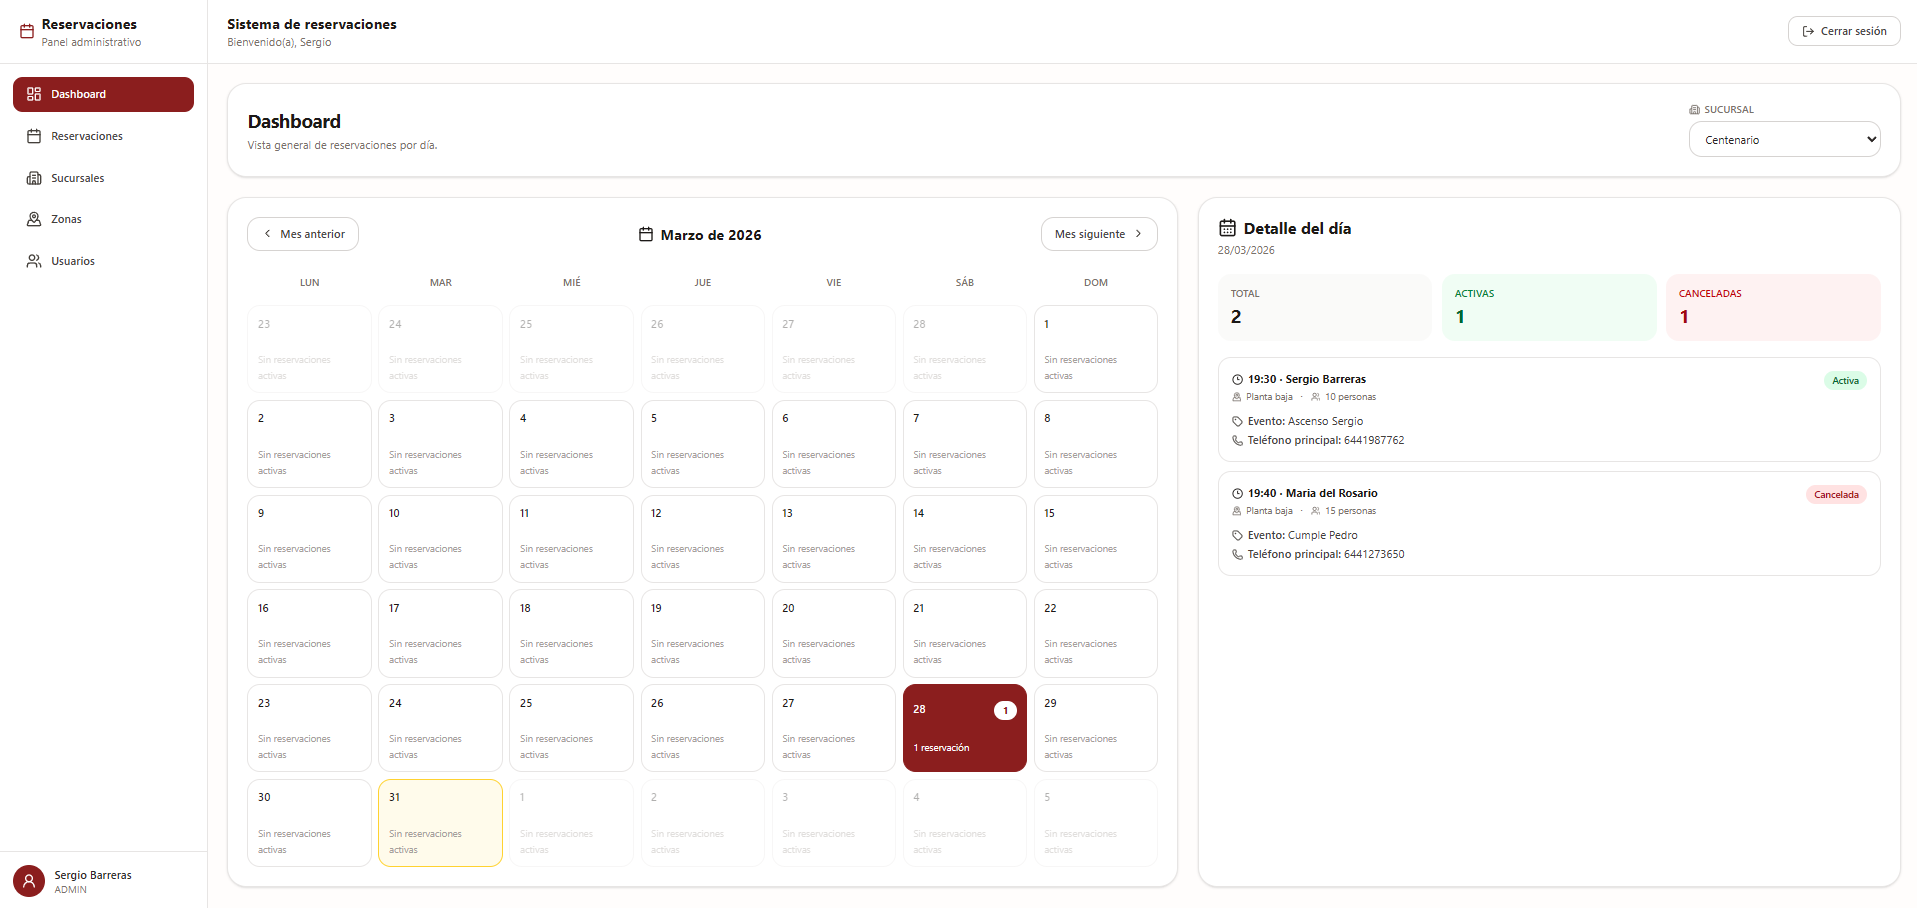Click the Dashboard grid icon in sidebar
This screenshot has height=908, width=1917.
tap(34, 94)
